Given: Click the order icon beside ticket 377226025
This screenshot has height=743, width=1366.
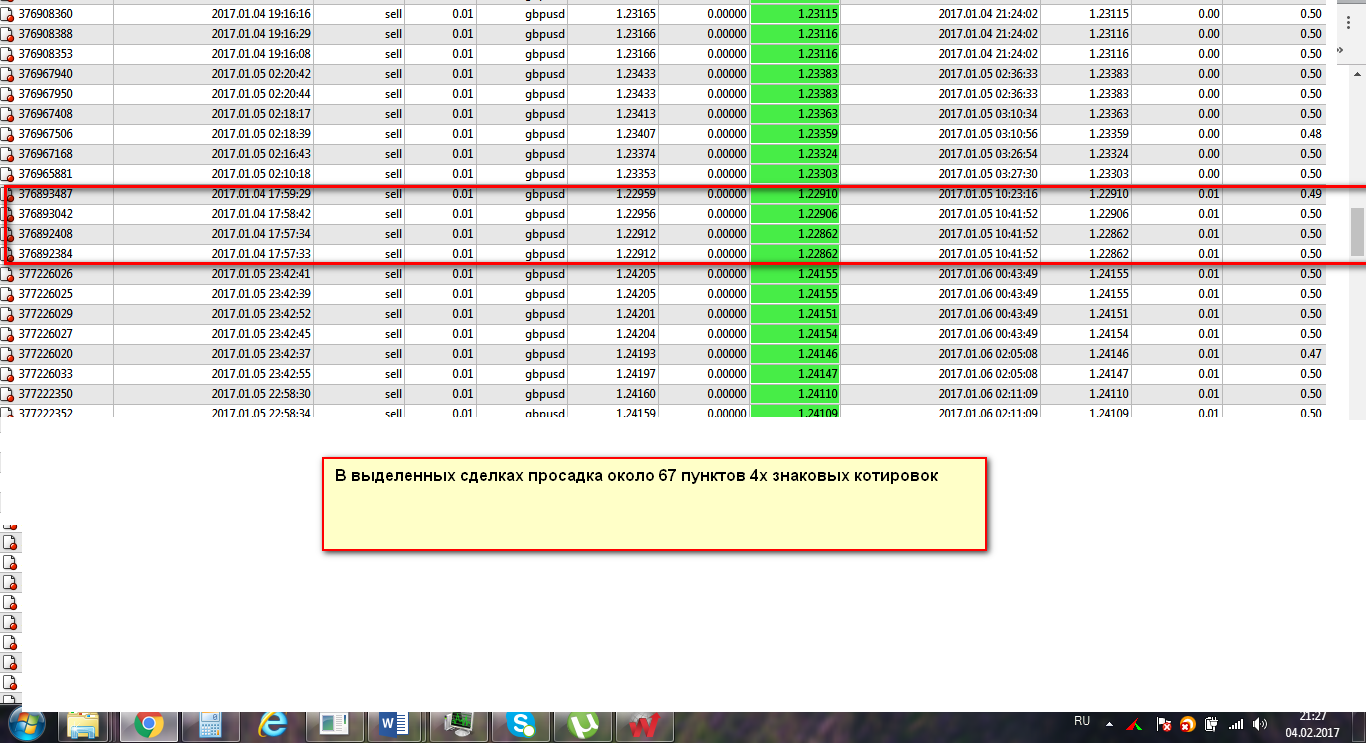Looking at the screenshot, I should click(x=7, y=295).
